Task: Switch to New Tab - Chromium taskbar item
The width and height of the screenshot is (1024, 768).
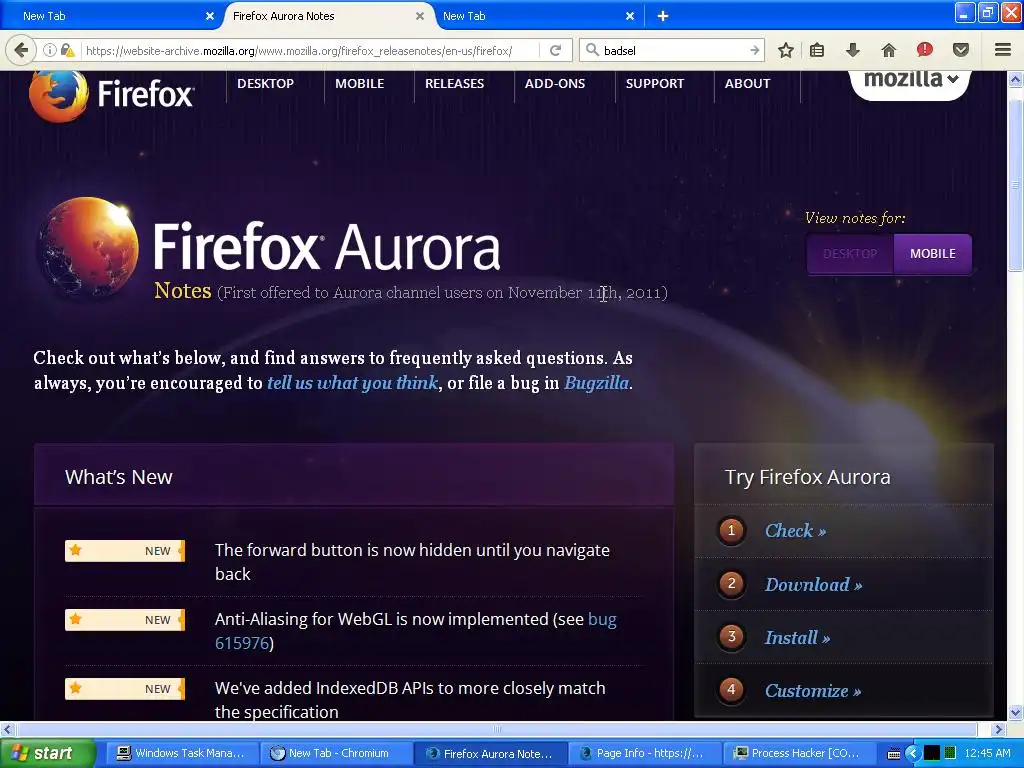Action: [x=336, y=754]
